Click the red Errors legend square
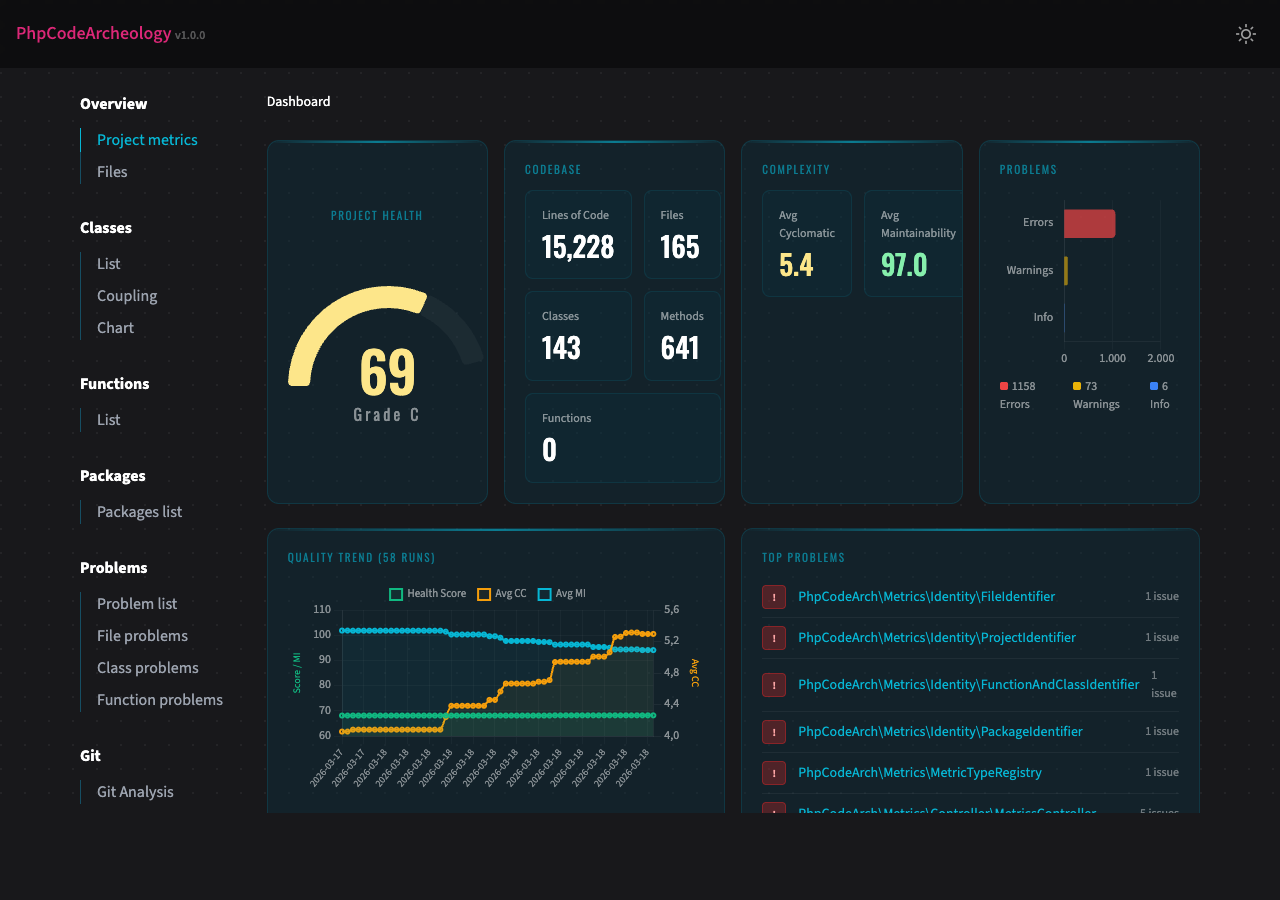The height and width of the screenshot is (900, 1280). 1004,385
